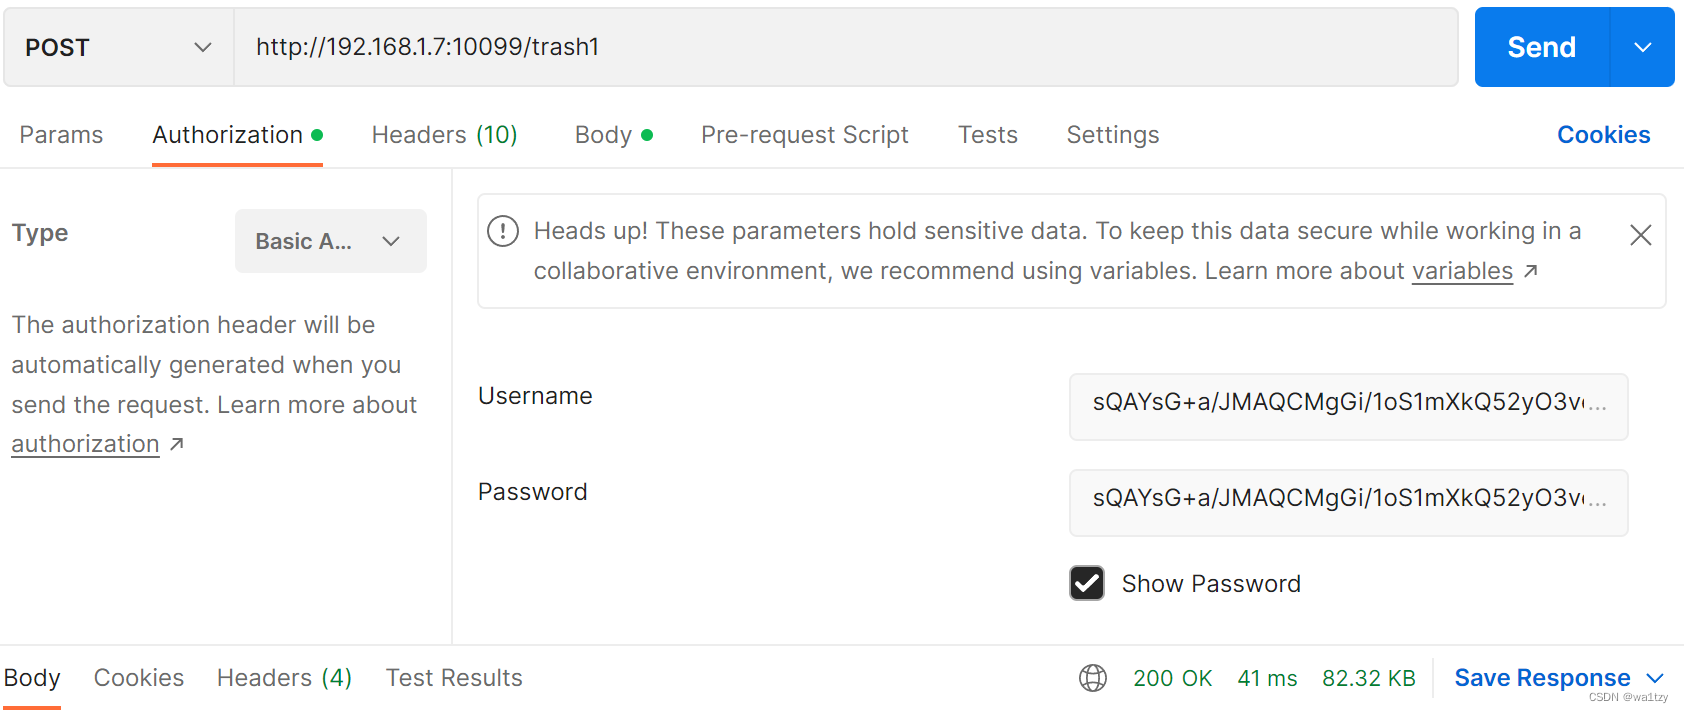Viewport: 1684px width, 713px height.
Task: Open the Cookies link
Action: [x=1603, y=135]
